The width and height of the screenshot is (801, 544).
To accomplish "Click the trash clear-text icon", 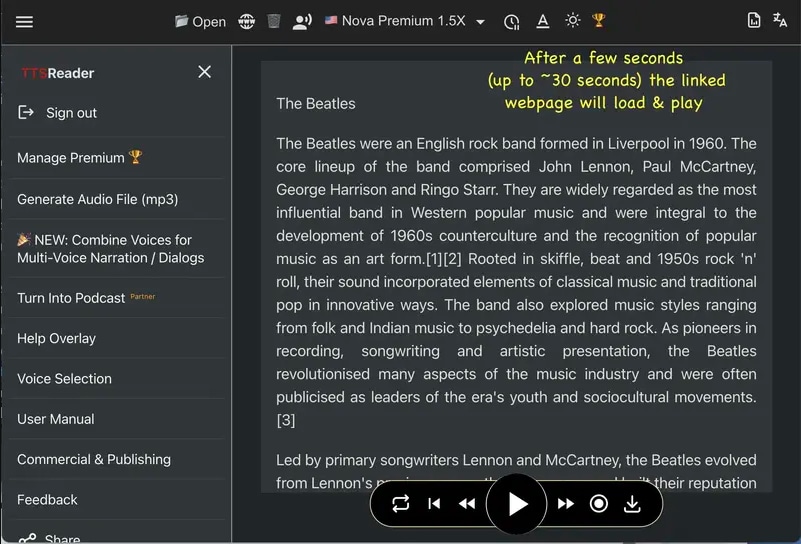I will coord(274,21).
